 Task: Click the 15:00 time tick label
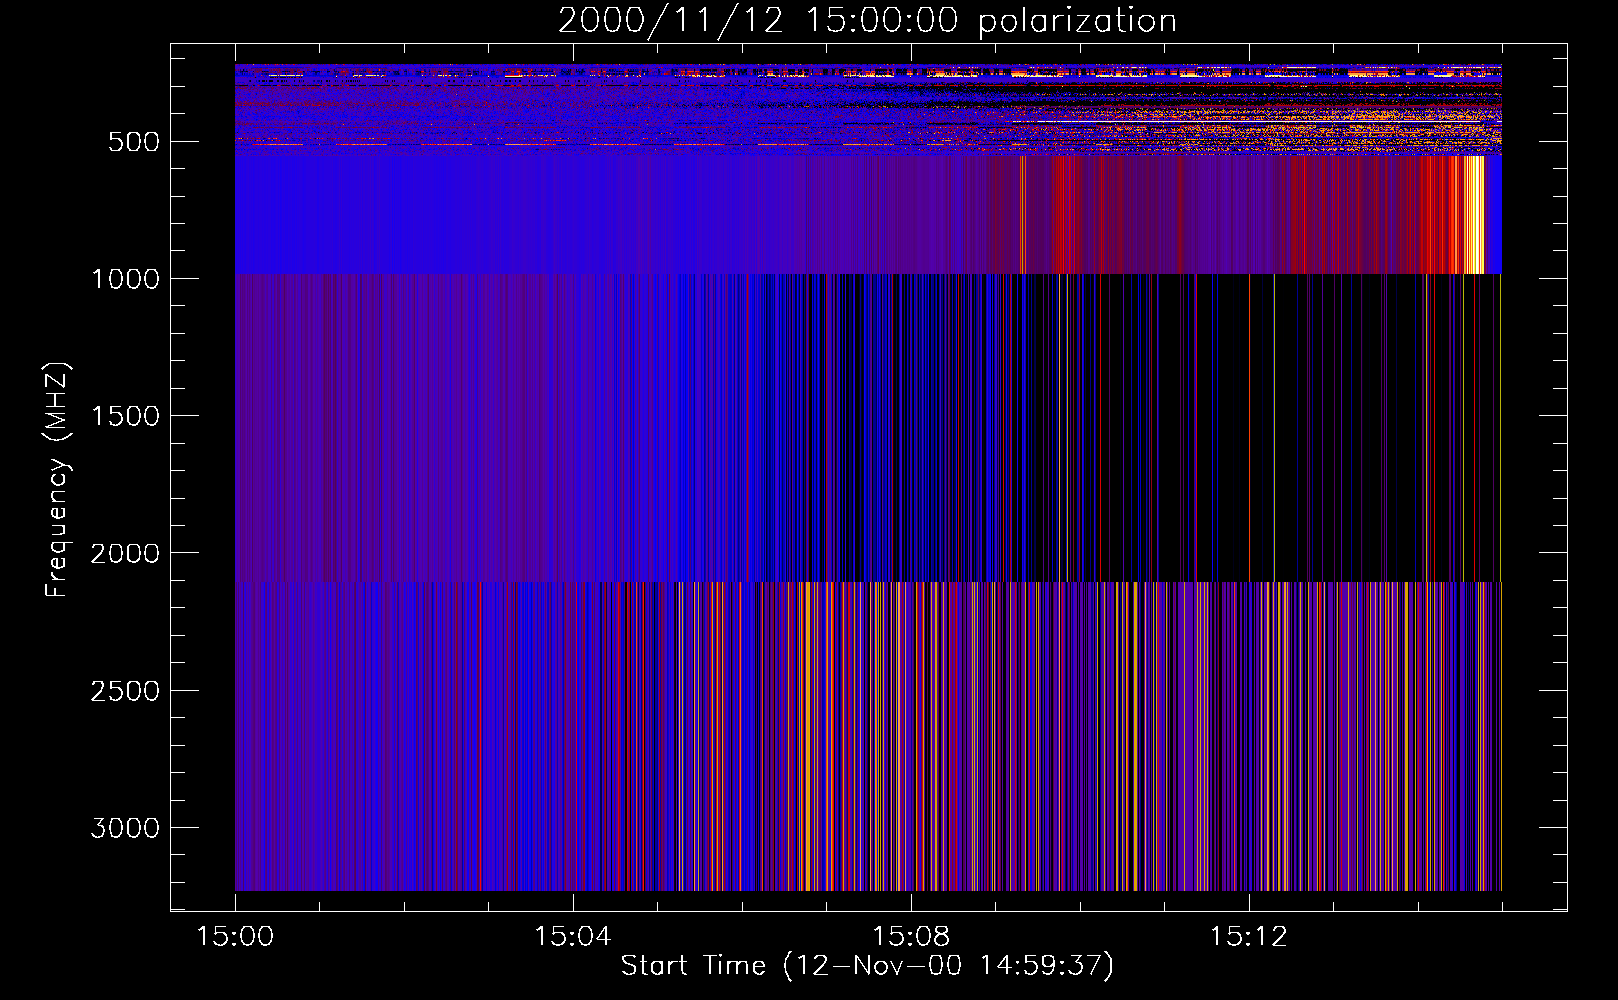click(x=235, y=937)
